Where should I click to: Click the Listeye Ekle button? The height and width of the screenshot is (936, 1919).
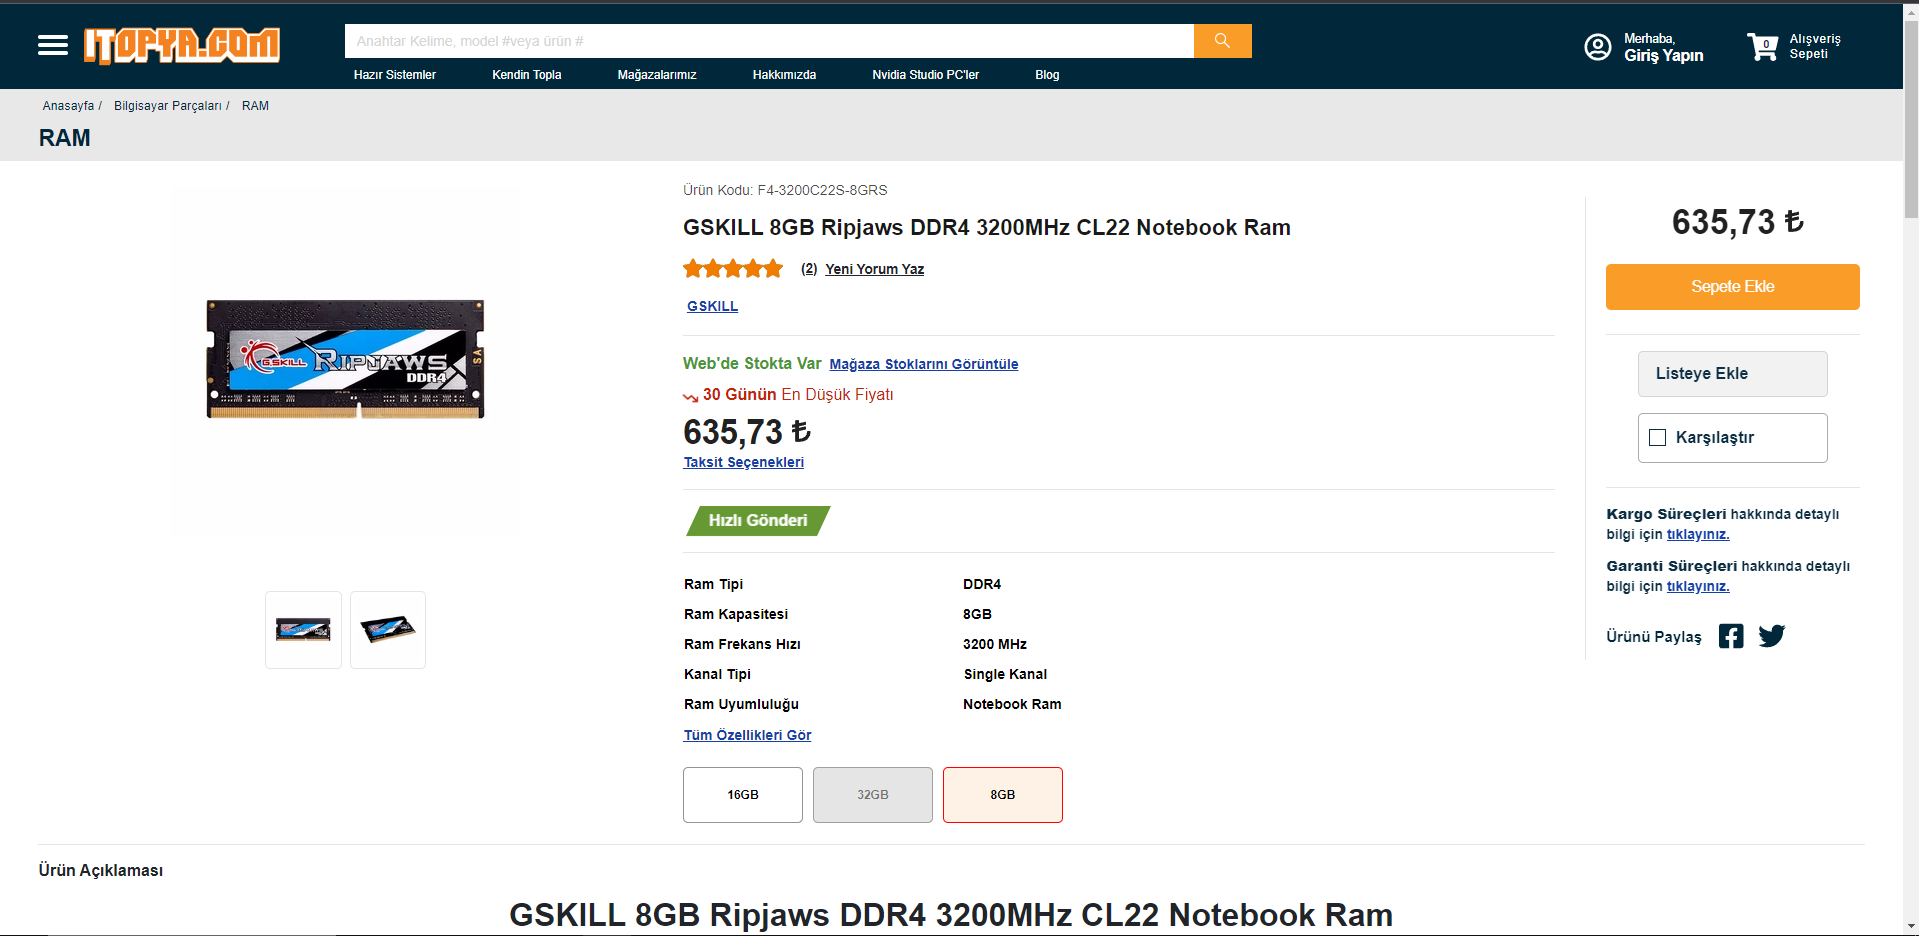pos(1733,374)
